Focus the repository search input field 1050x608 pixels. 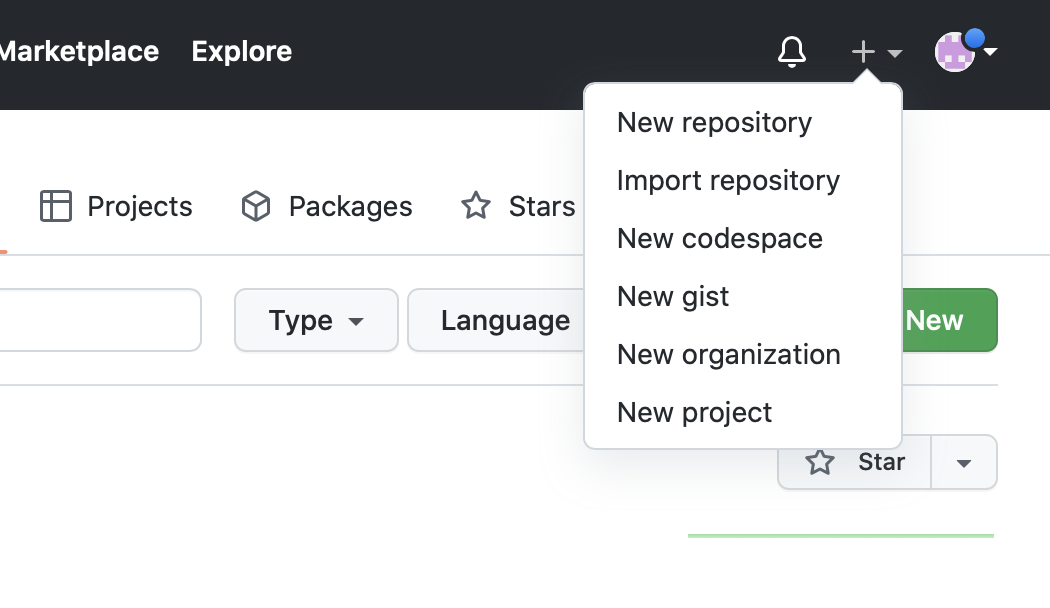[x=98, y=321]
